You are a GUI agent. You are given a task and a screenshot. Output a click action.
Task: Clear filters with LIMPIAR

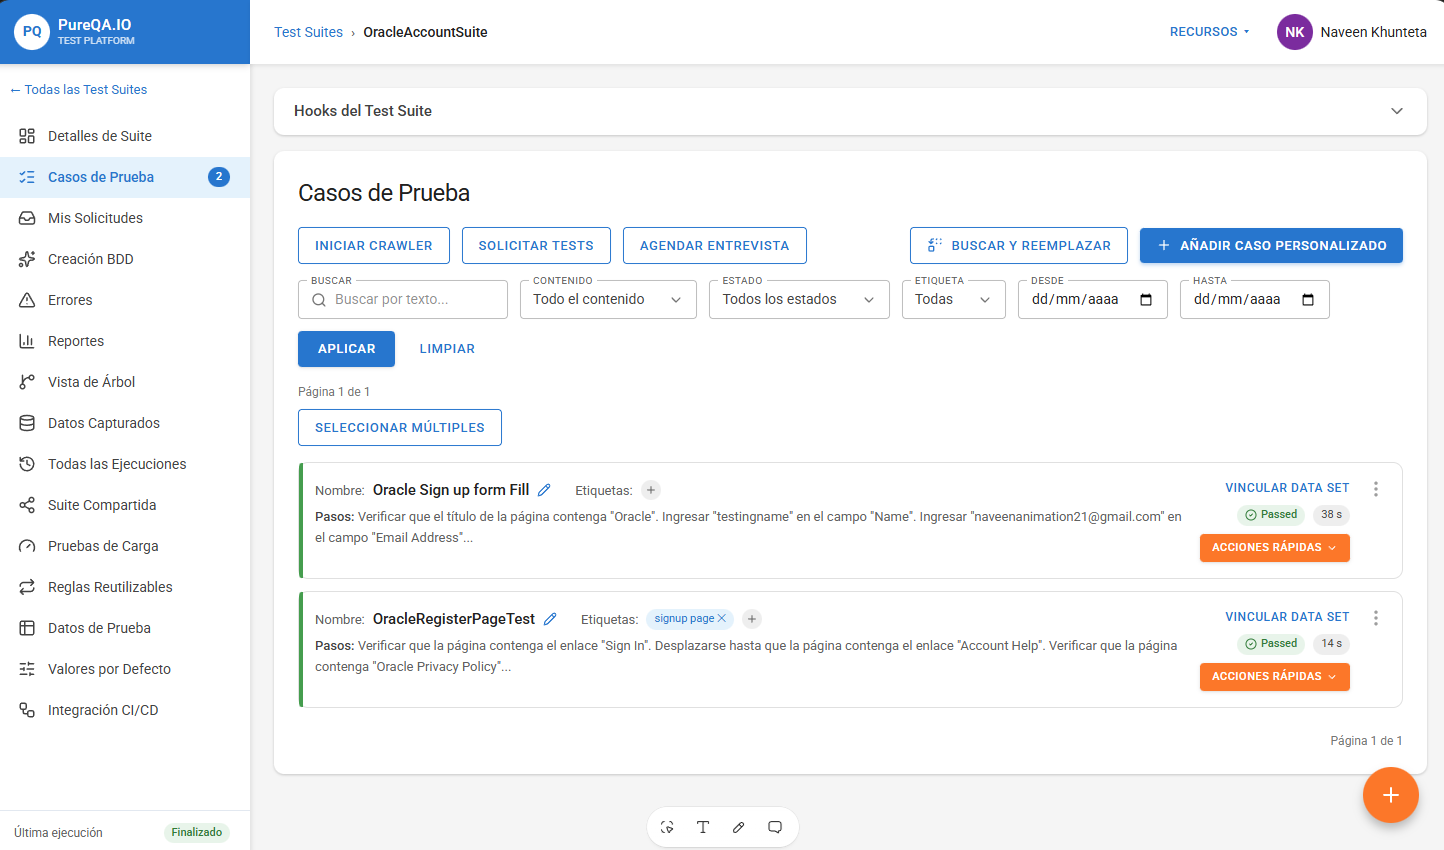447,349
